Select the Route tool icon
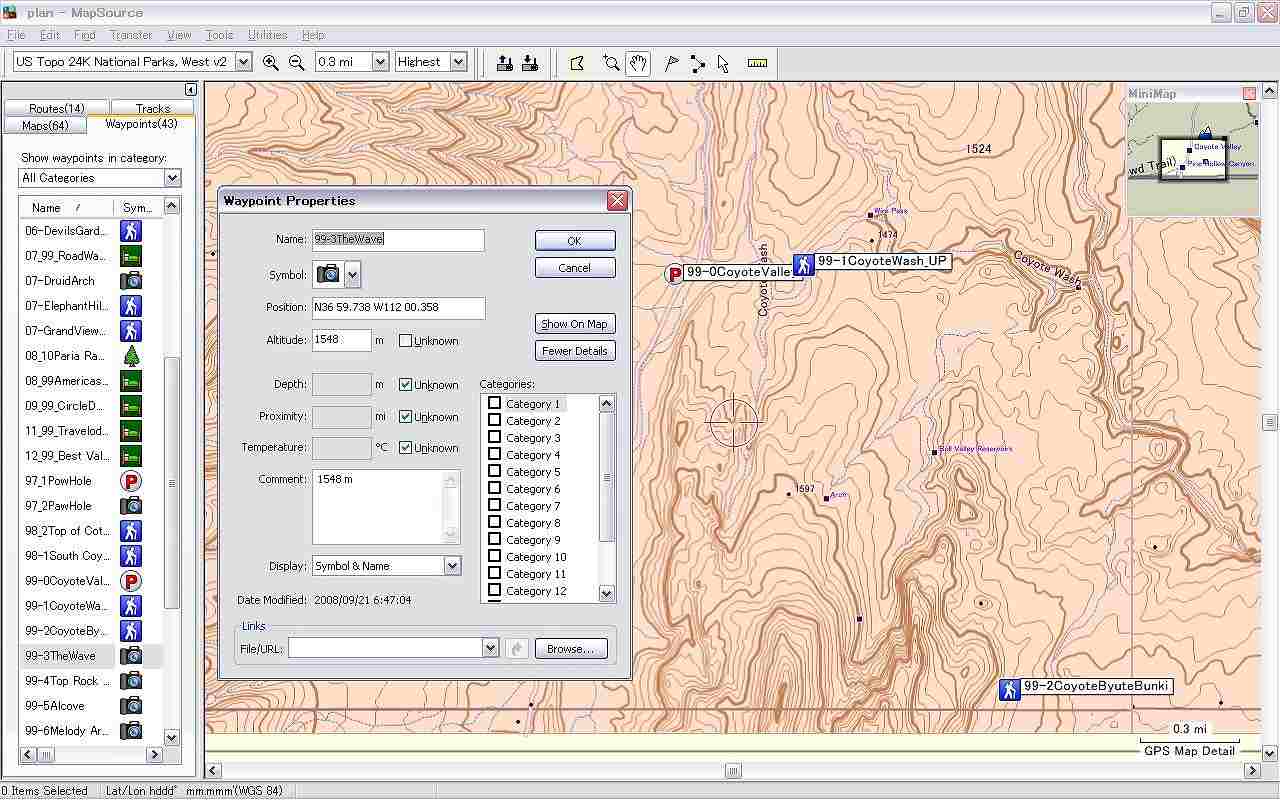The height and width of the screenshot is (800, 1280). click(697, 63)
